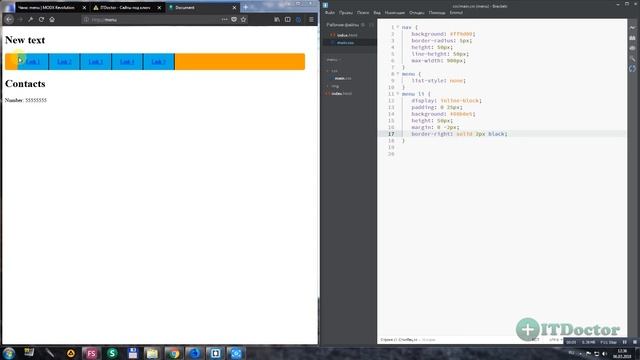640x360 pixels.
Task: Click the fourth Brackets right-sidebar tool icon
Action: pyautogui.click(x=633, y=58)
